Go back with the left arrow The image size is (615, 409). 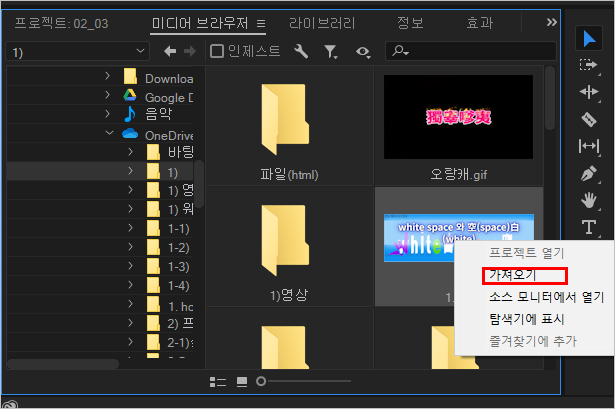coord(169,51)
